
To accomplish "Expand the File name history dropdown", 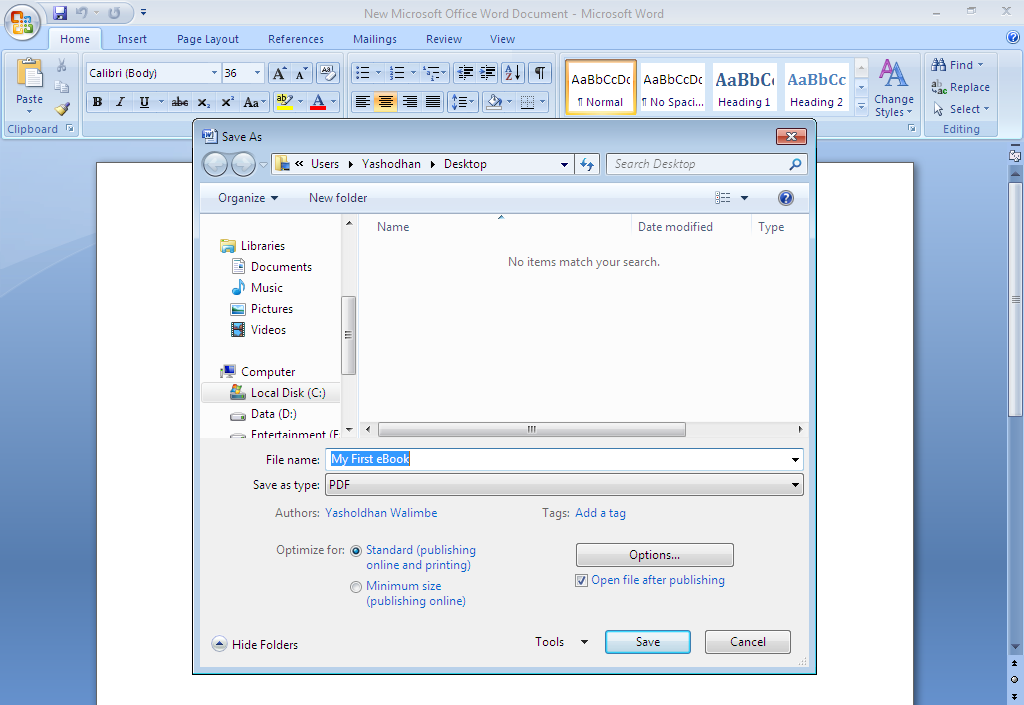I will tap(795, 460).
